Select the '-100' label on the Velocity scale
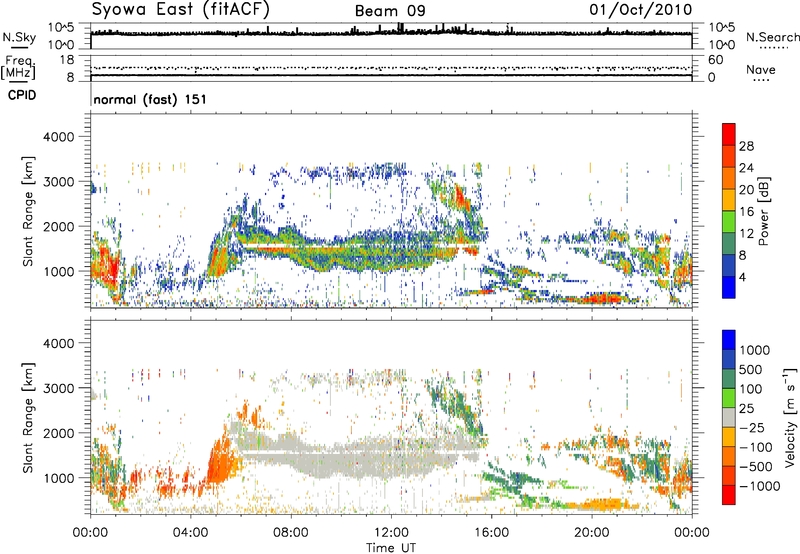 click(x=756, y=447)
